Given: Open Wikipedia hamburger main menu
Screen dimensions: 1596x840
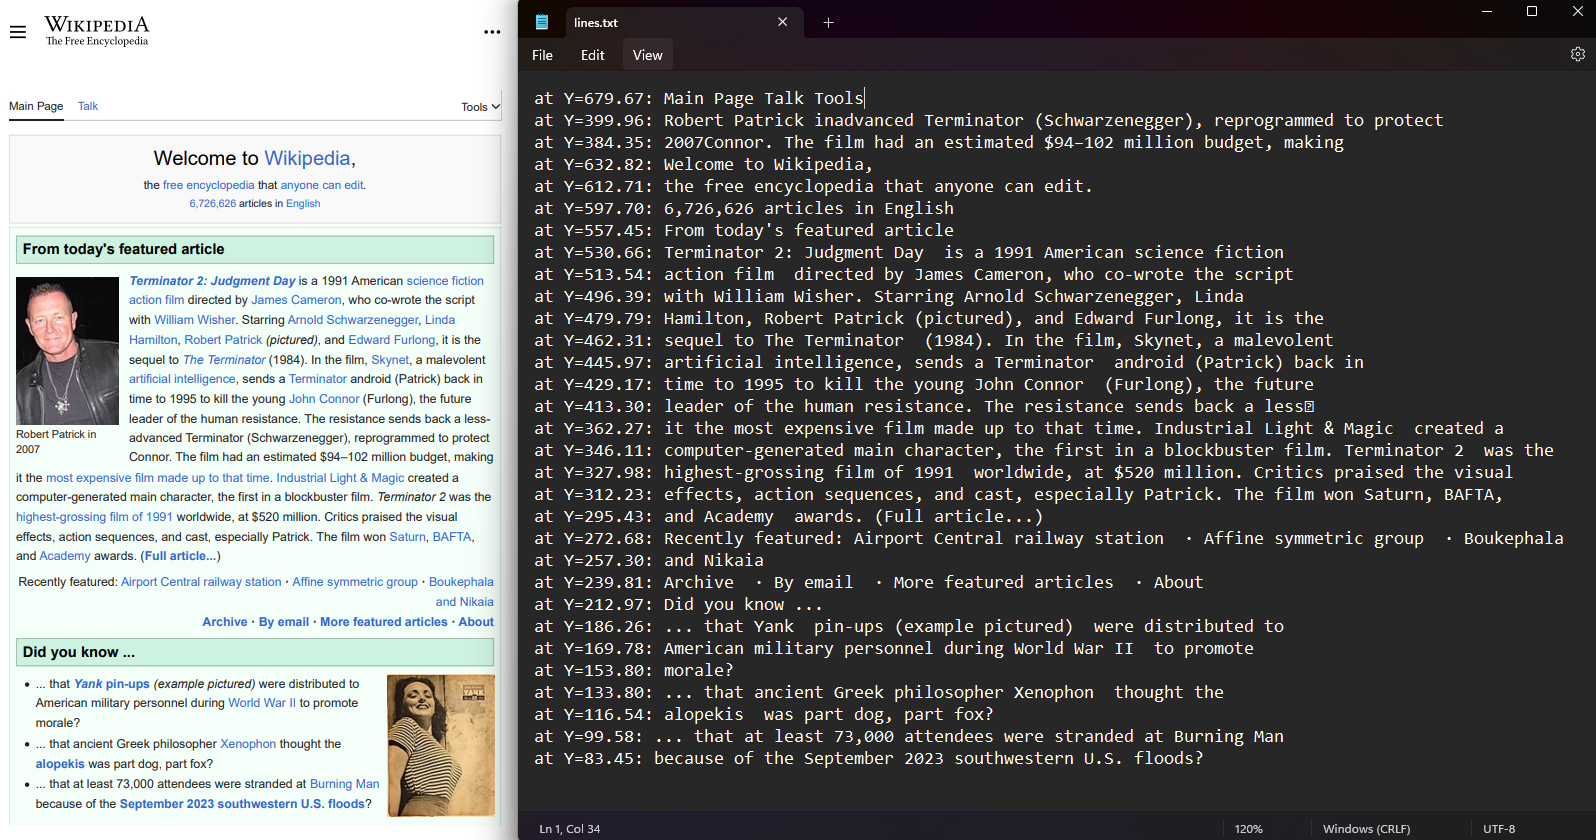Looking at the screenshot, I should 18,32.
